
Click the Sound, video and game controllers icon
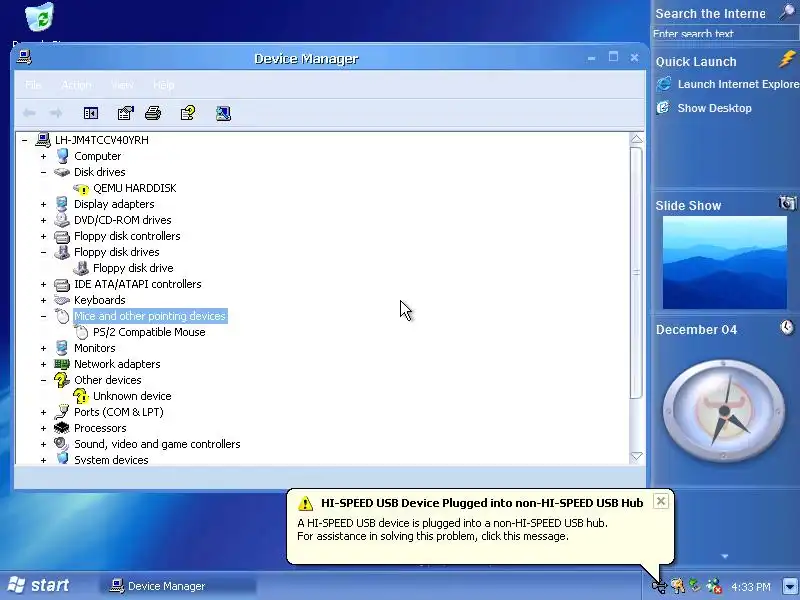click(x=62, y=444)
